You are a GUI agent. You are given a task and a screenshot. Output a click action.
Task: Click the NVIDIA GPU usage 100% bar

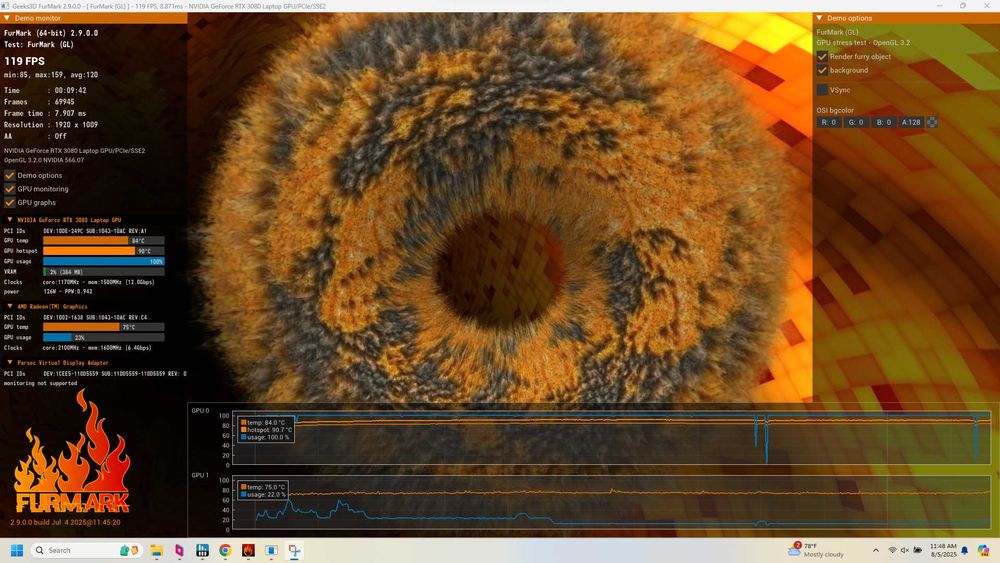pyautogui.click(x=103, y=261)
